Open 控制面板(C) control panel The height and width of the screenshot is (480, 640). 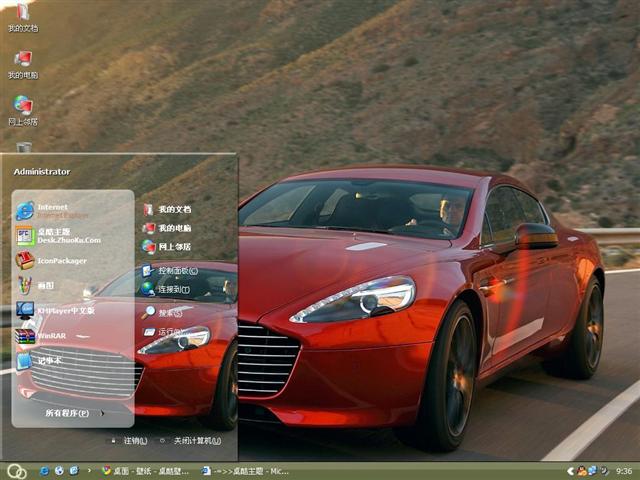170,271
